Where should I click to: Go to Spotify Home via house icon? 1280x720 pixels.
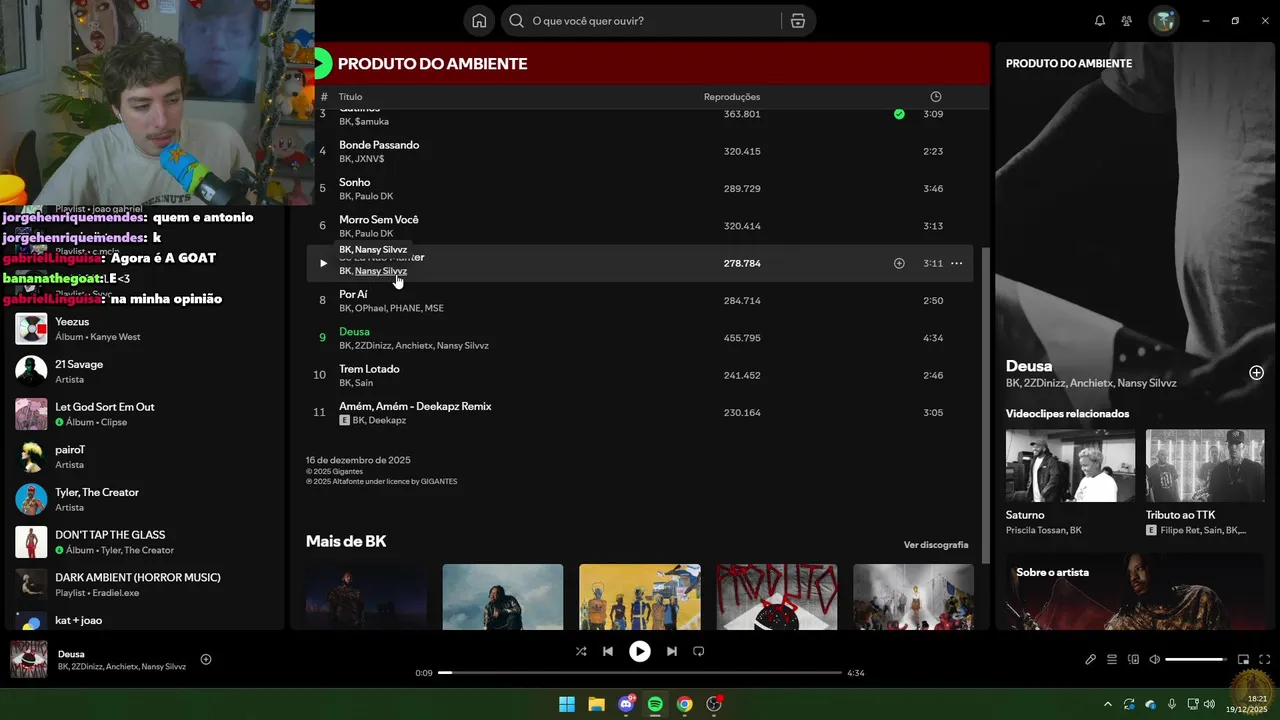point(479,21)
